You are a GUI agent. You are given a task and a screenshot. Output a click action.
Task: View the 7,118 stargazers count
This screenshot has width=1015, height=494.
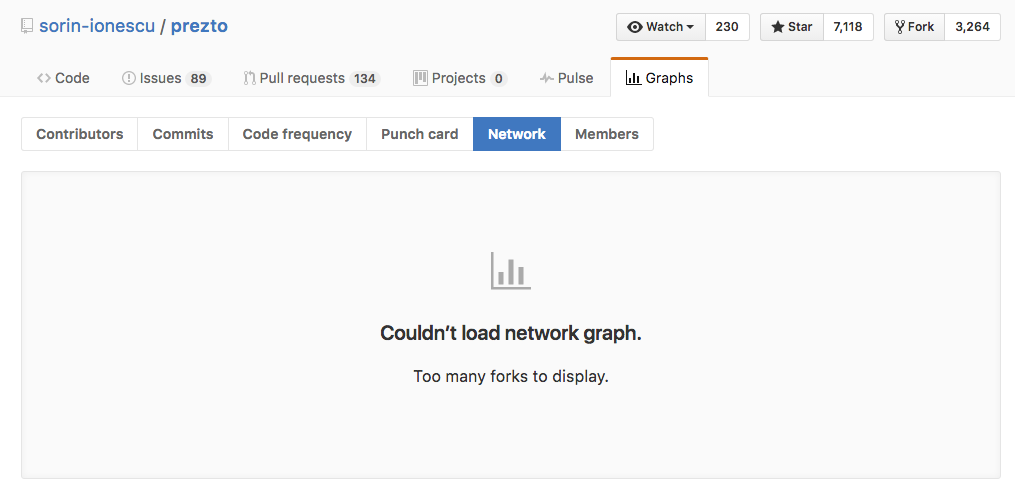coord(848,27)
